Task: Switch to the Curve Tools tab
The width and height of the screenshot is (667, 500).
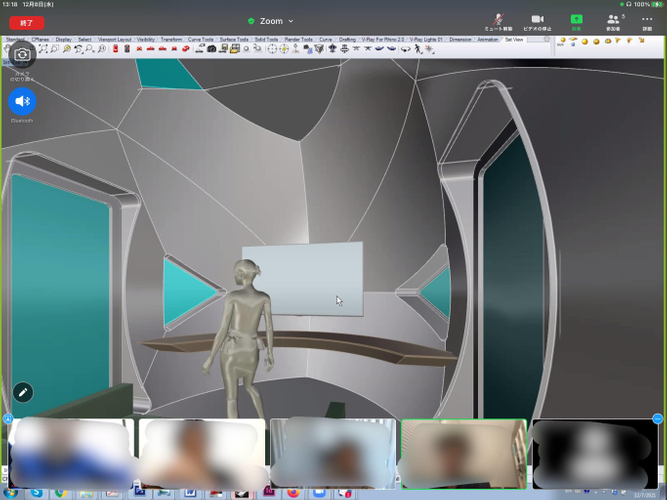Action: (x=201, y=39)
